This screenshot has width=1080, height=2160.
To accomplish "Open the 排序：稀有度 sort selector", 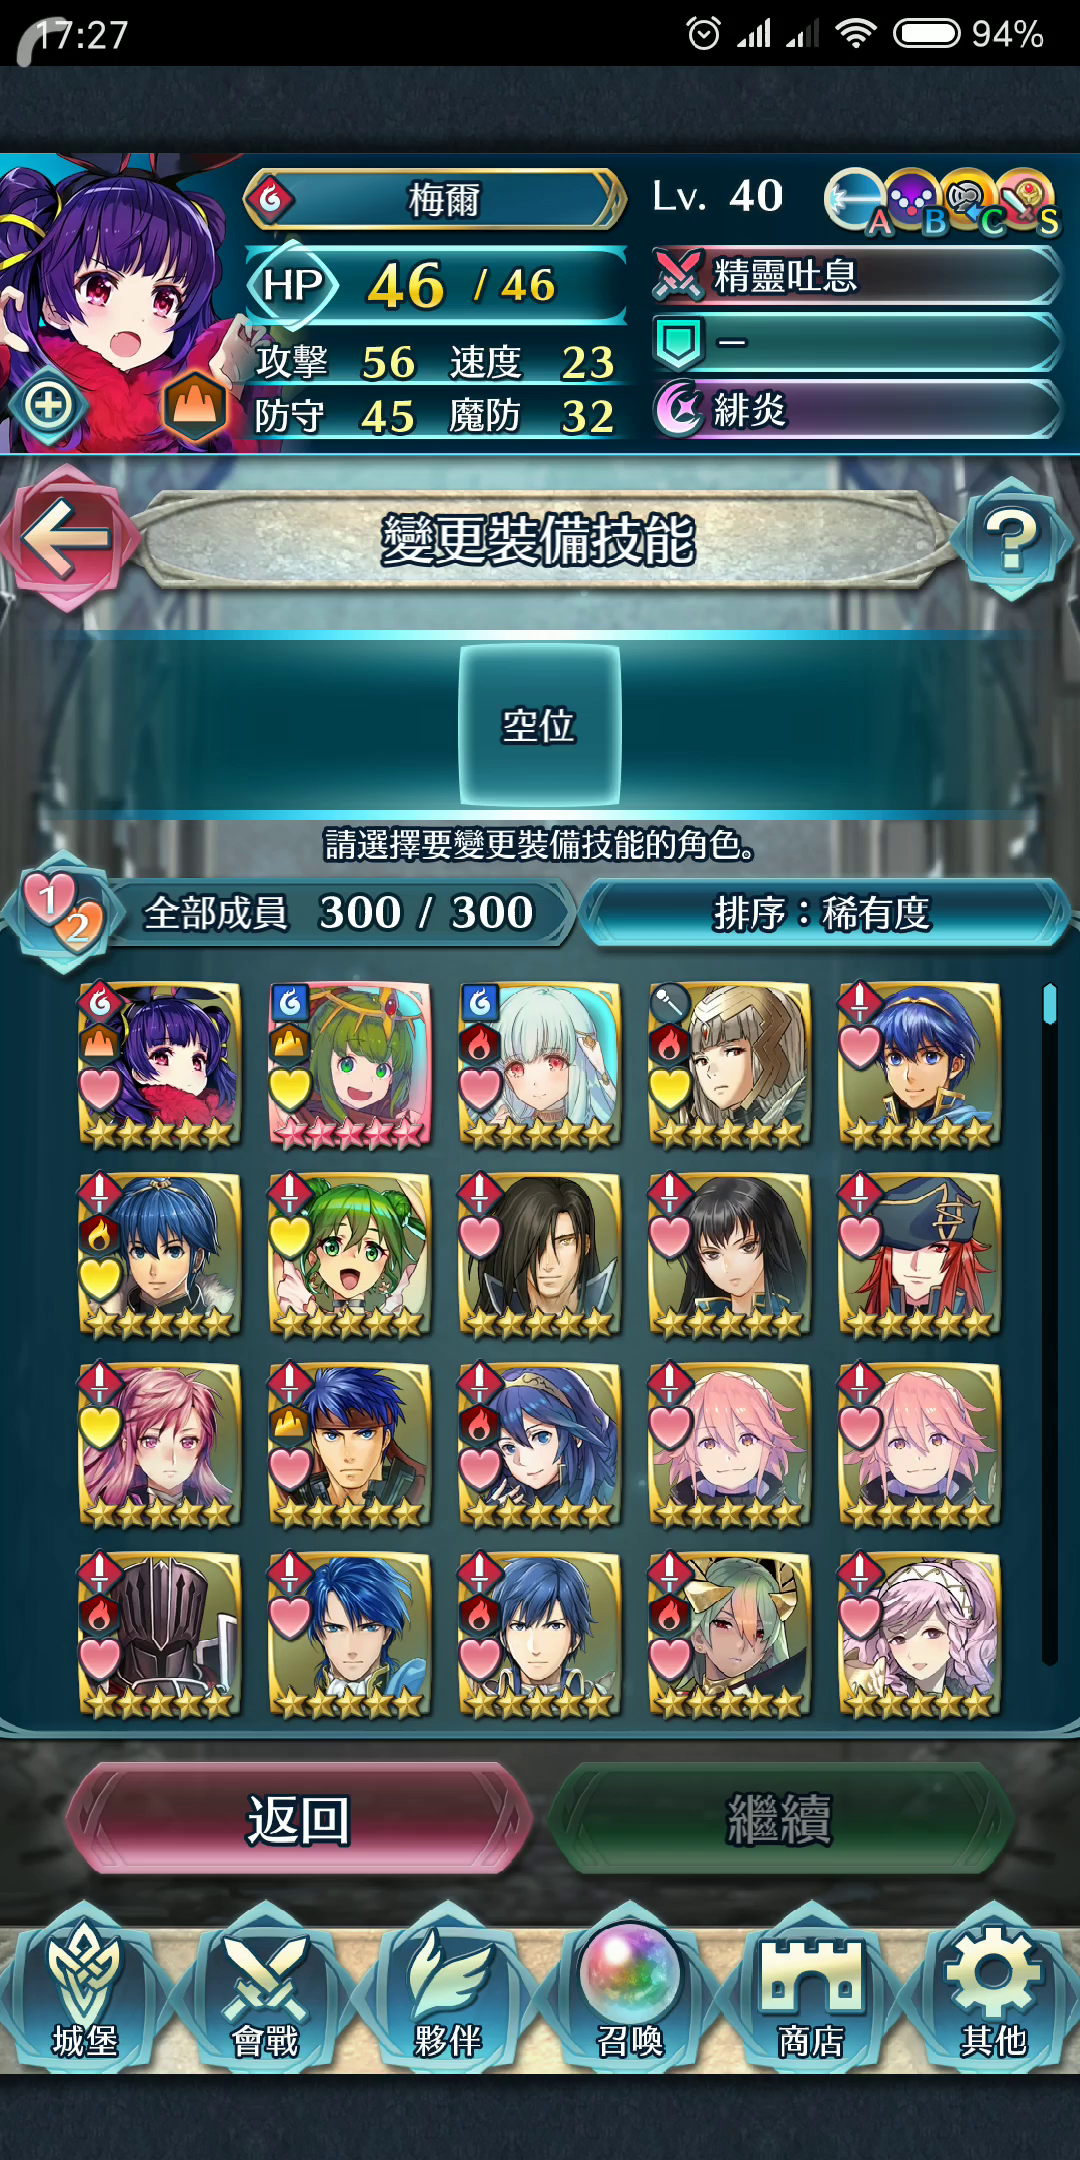I will pos(824,912).
